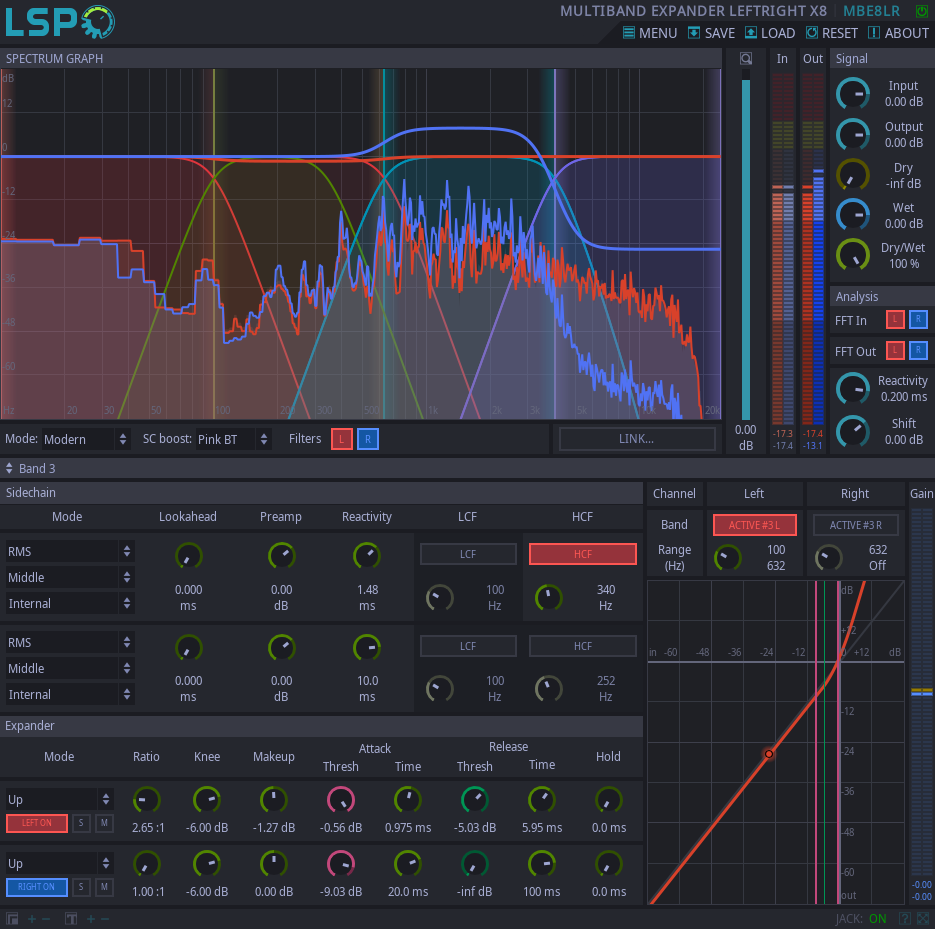The width and height of the screenshot is (935, 929).
Task: Toggle the LEFT ON expander button
Action: point(37,823)
